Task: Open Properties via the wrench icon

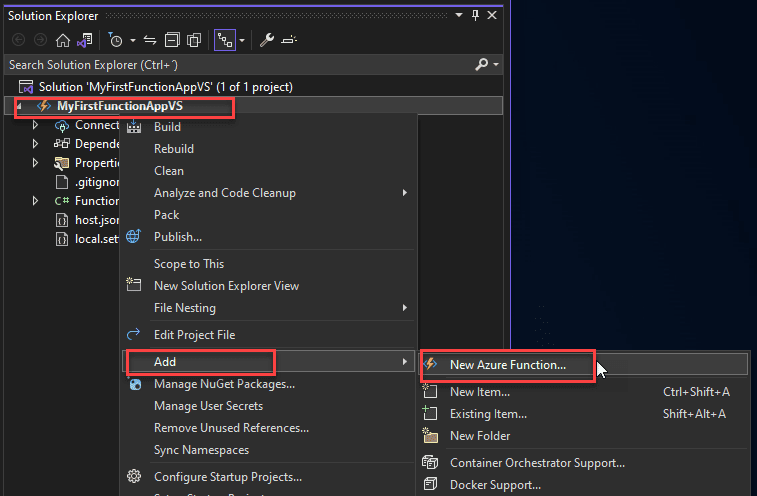Action: [266, 40]
